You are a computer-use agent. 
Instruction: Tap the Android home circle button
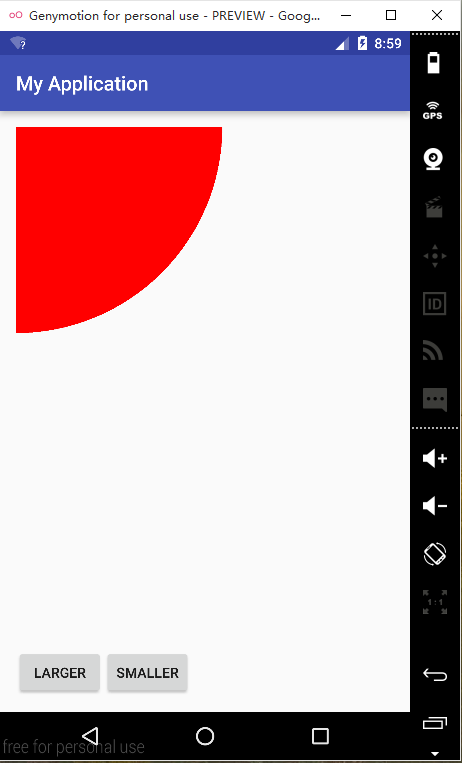pyautogui.click(x=205, y=736)
